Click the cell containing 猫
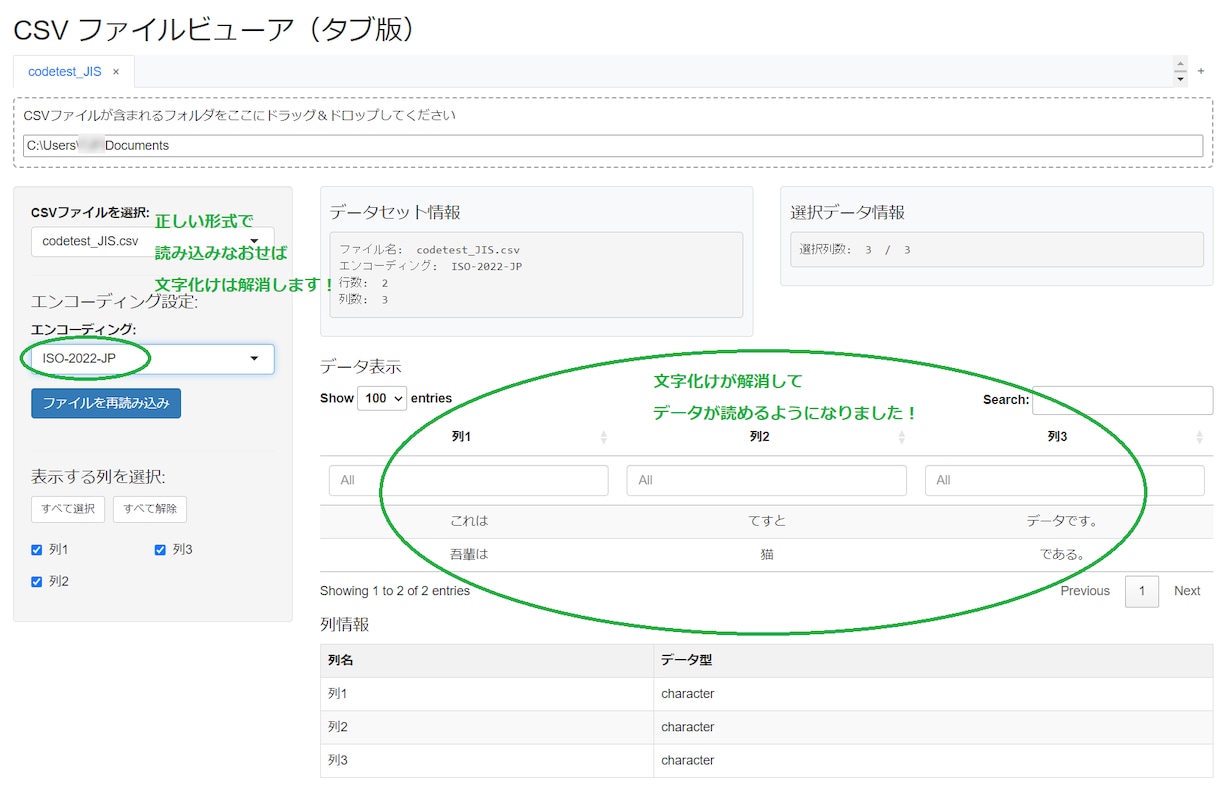 tap(767, 554)
